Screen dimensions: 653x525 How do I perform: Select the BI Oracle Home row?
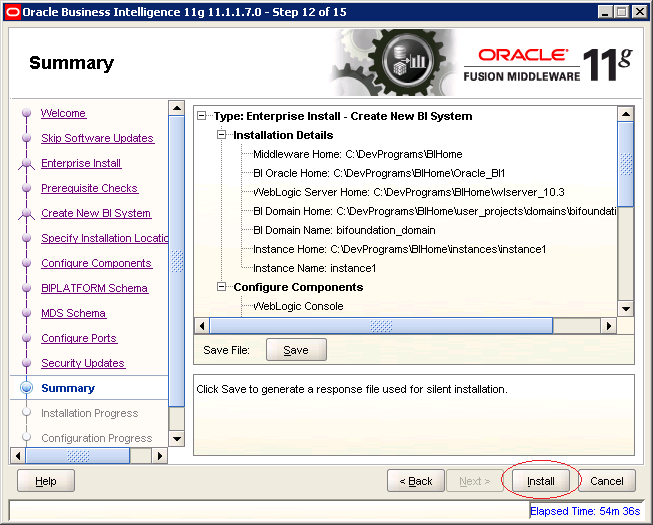point(379,173)
